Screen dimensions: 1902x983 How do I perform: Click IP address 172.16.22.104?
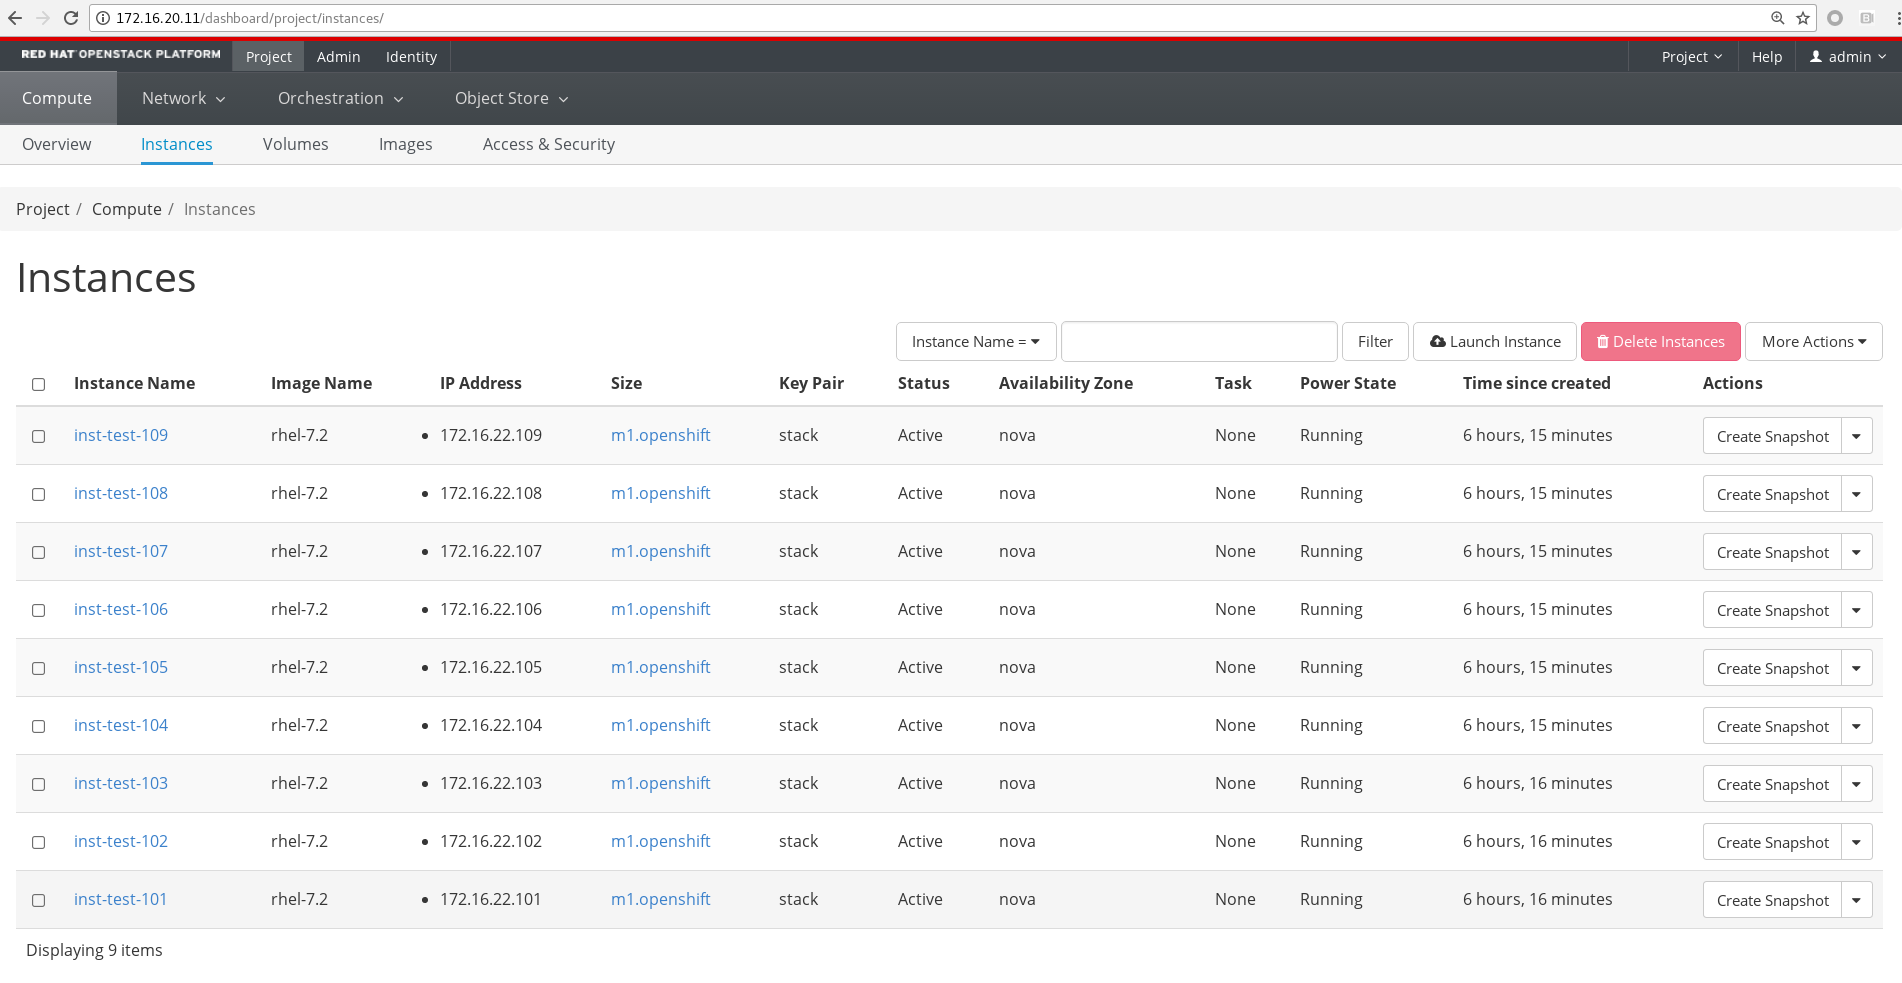click(491, 725)
